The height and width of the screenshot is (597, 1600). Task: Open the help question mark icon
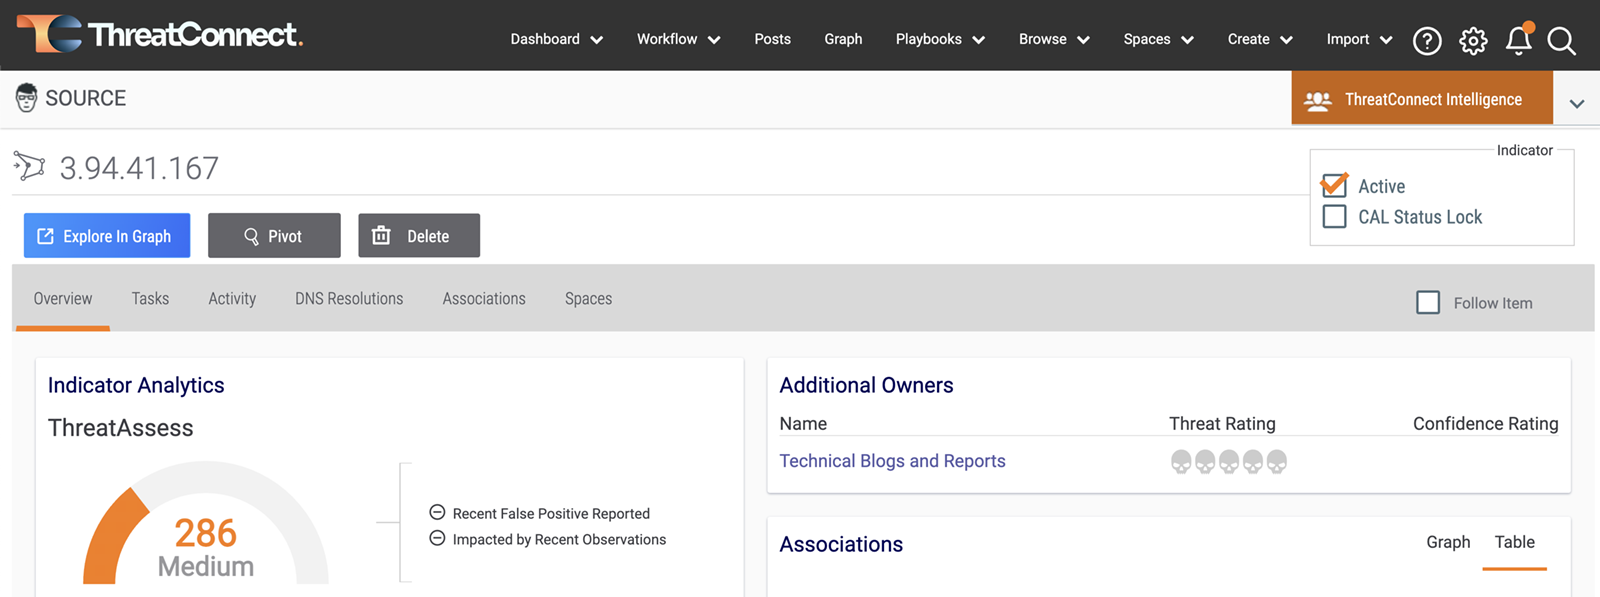[1427, 40]
